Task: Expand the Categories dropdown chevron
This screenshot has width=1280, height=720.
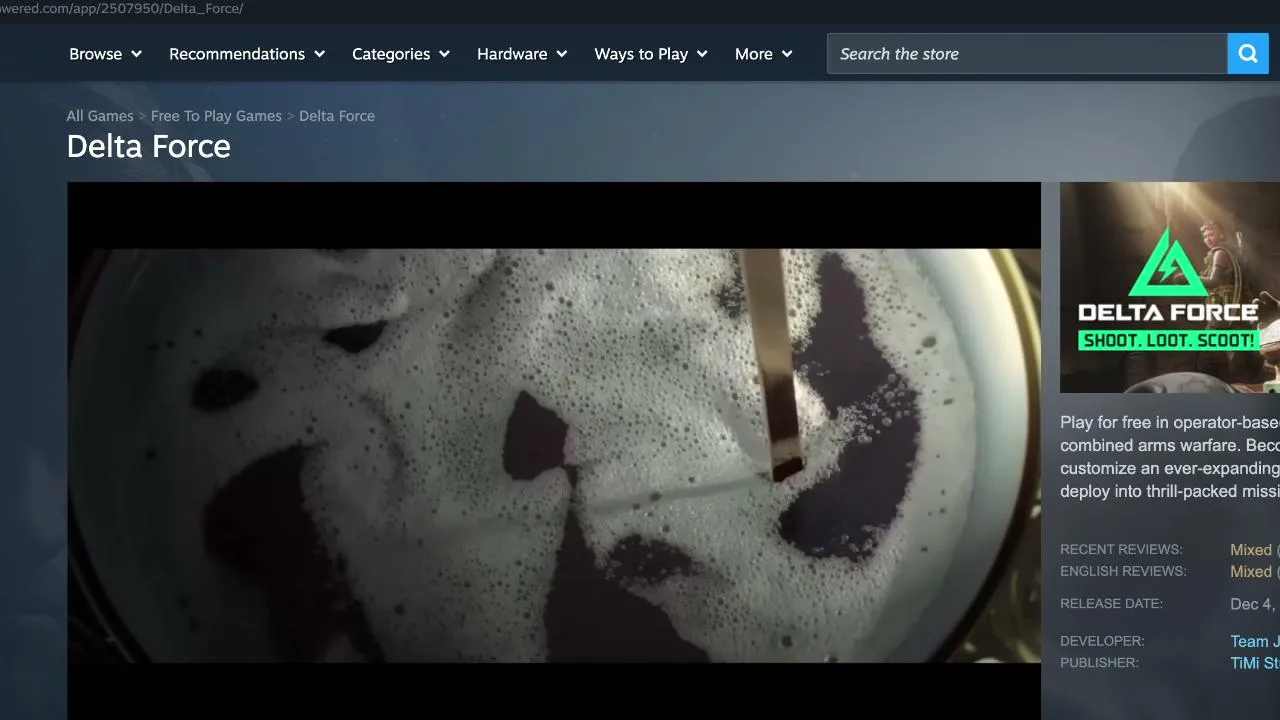Action: 444,54
